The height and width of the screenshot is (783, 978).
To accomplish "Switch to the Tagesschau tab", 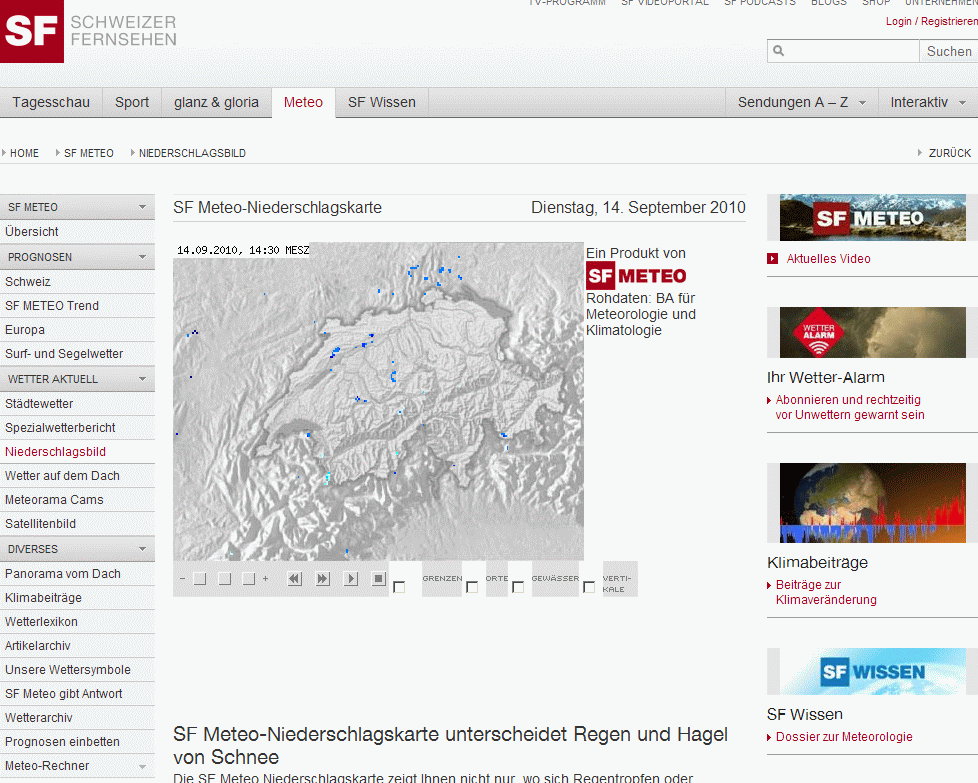I will pos(51,102).
